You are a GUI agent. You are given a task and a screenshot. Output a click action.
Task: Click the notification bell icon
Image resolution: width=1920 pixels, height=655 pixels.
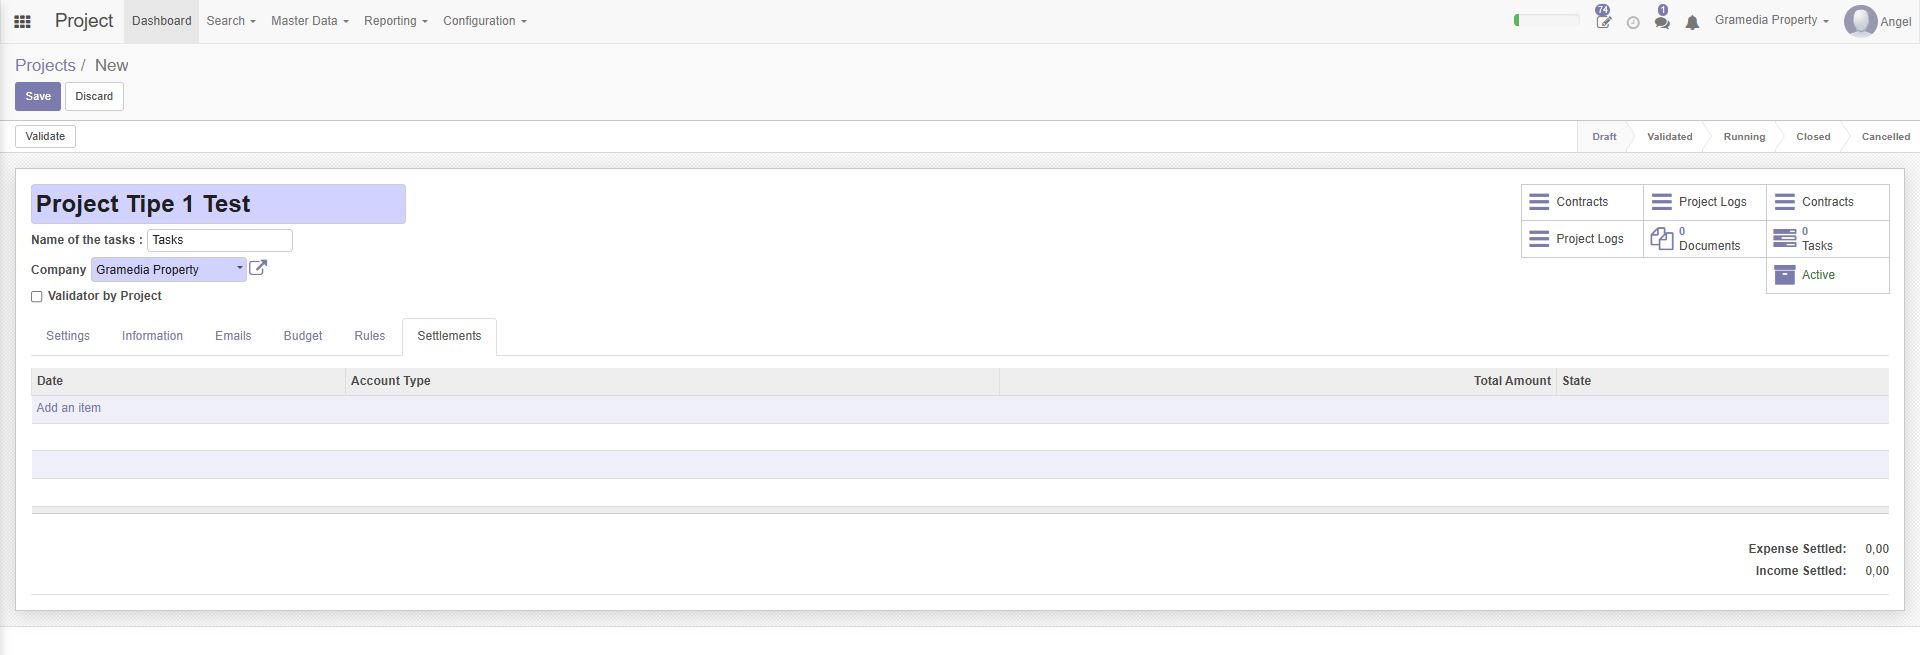(1692, 22)
